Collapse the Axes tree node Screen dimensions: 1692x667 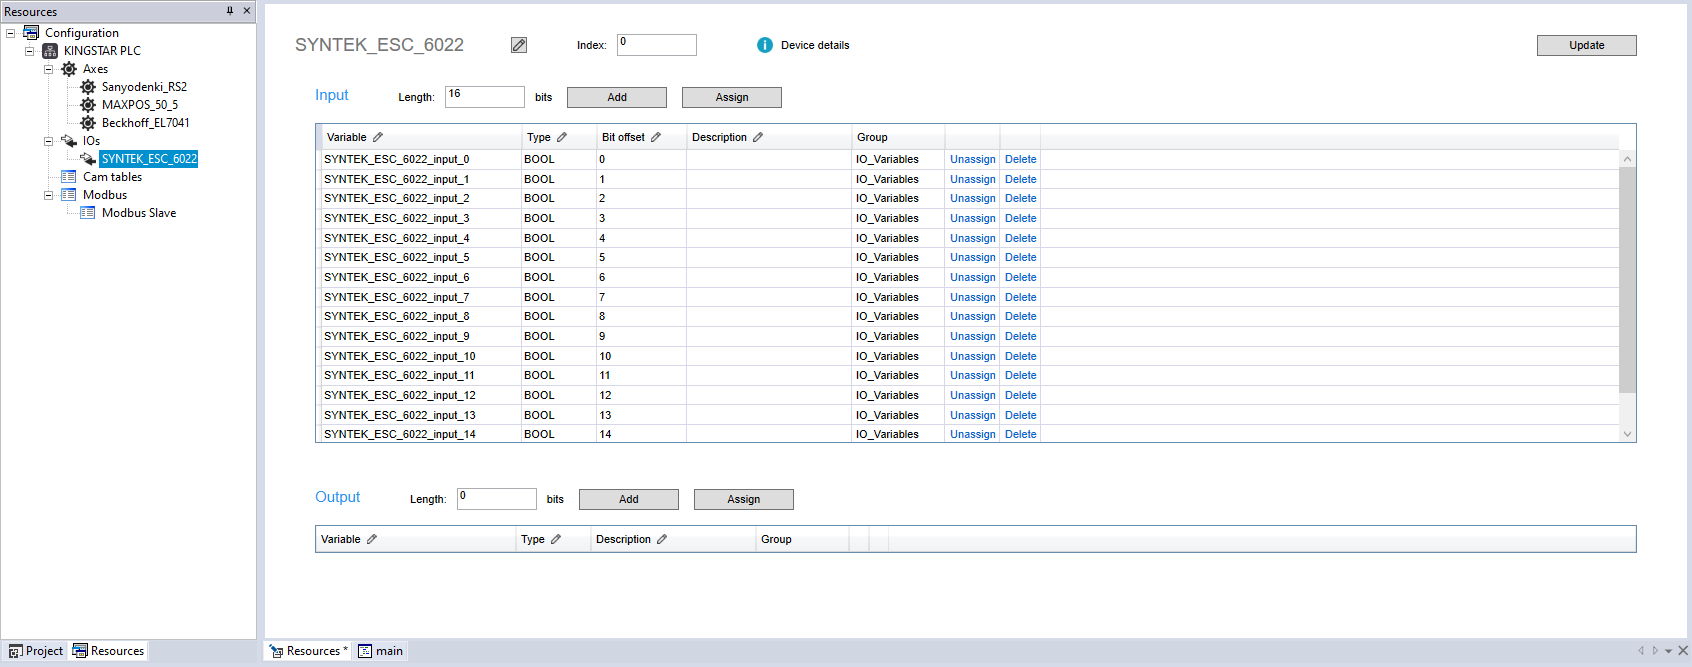click(x=48, y=69)
